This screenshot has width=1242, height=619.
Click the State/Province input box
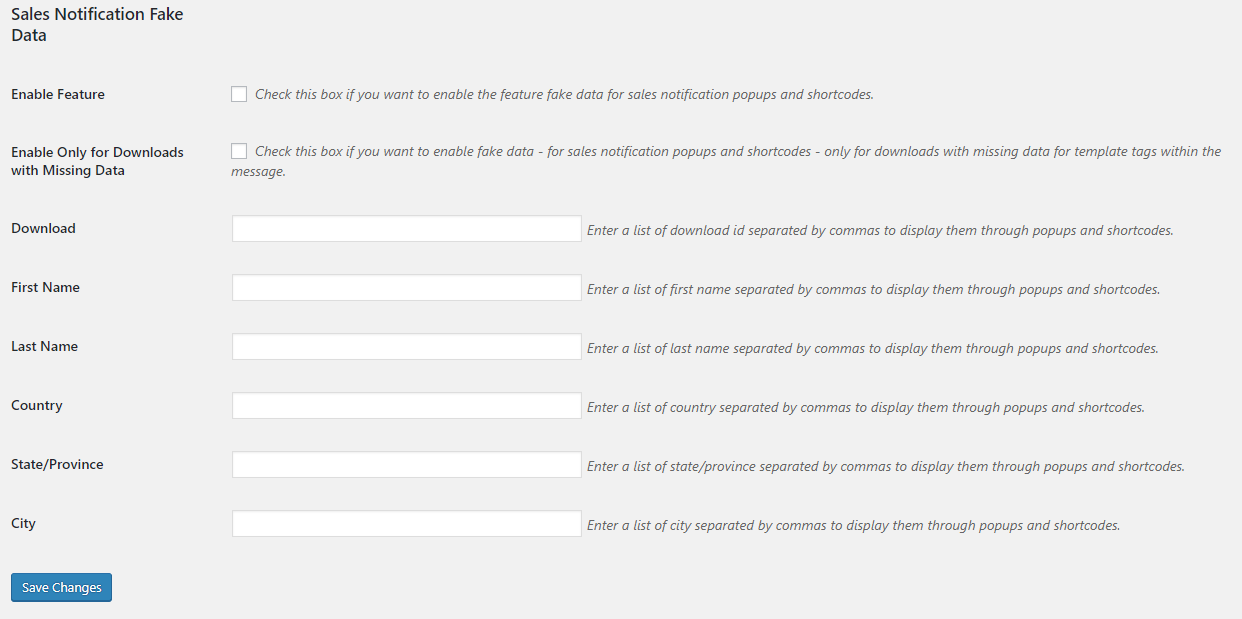(407, 464)
